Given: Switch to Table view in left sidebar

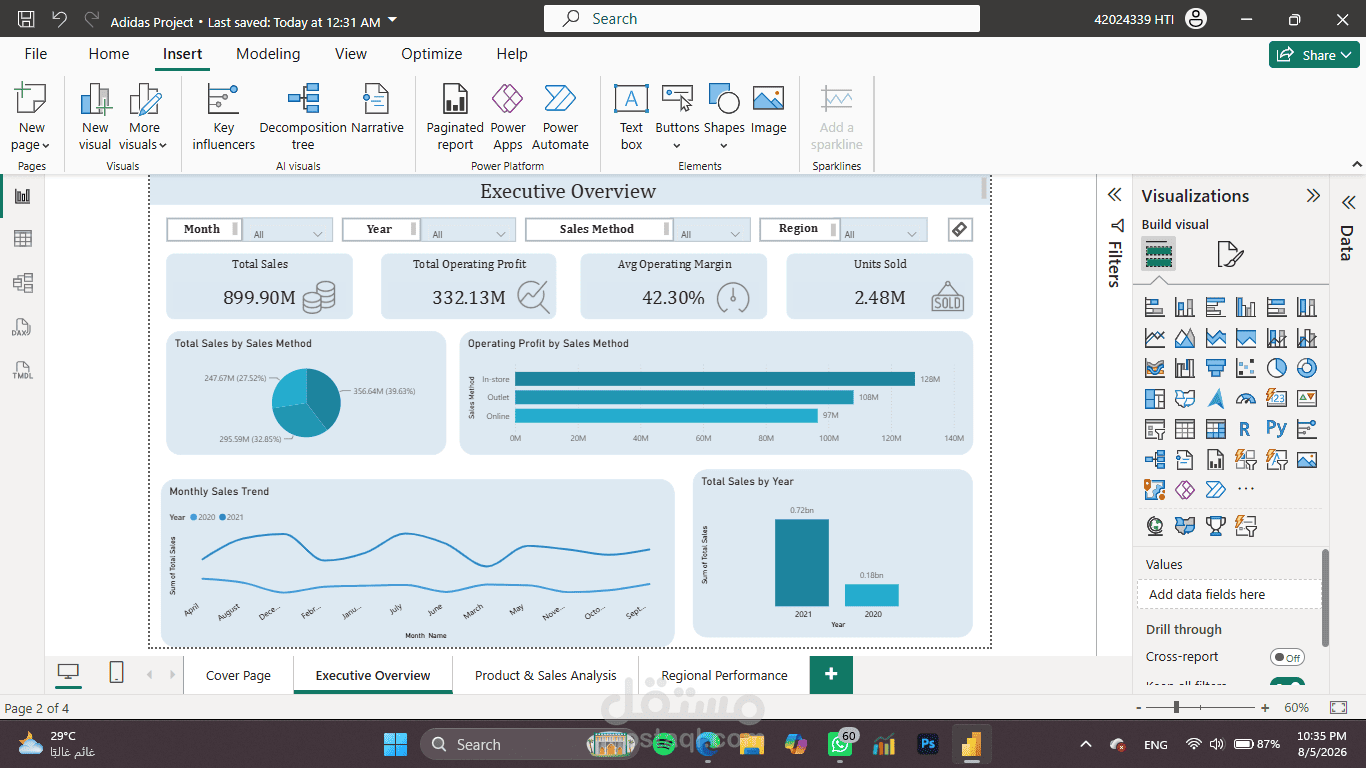Looking at the screenshot, I should tap(22, 238).
